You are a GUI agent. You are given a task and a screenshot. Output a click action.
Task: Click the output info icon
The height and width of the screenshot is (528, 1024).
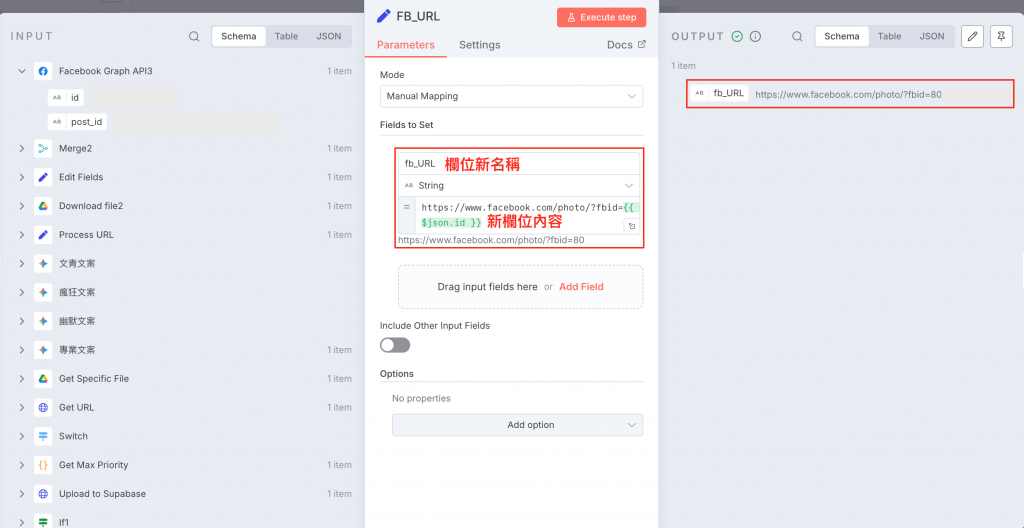pyautogui.click(x=756, y=37)
